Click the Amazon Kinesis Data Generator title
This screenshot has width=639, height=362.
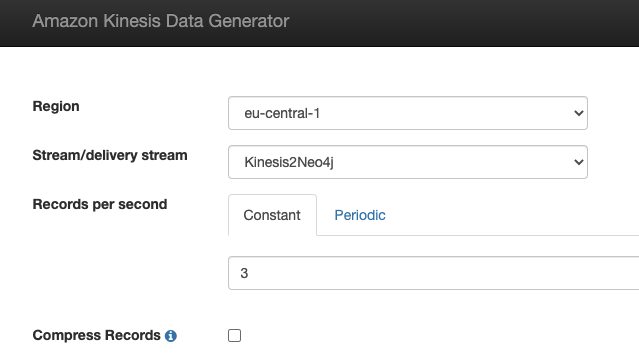161,21
